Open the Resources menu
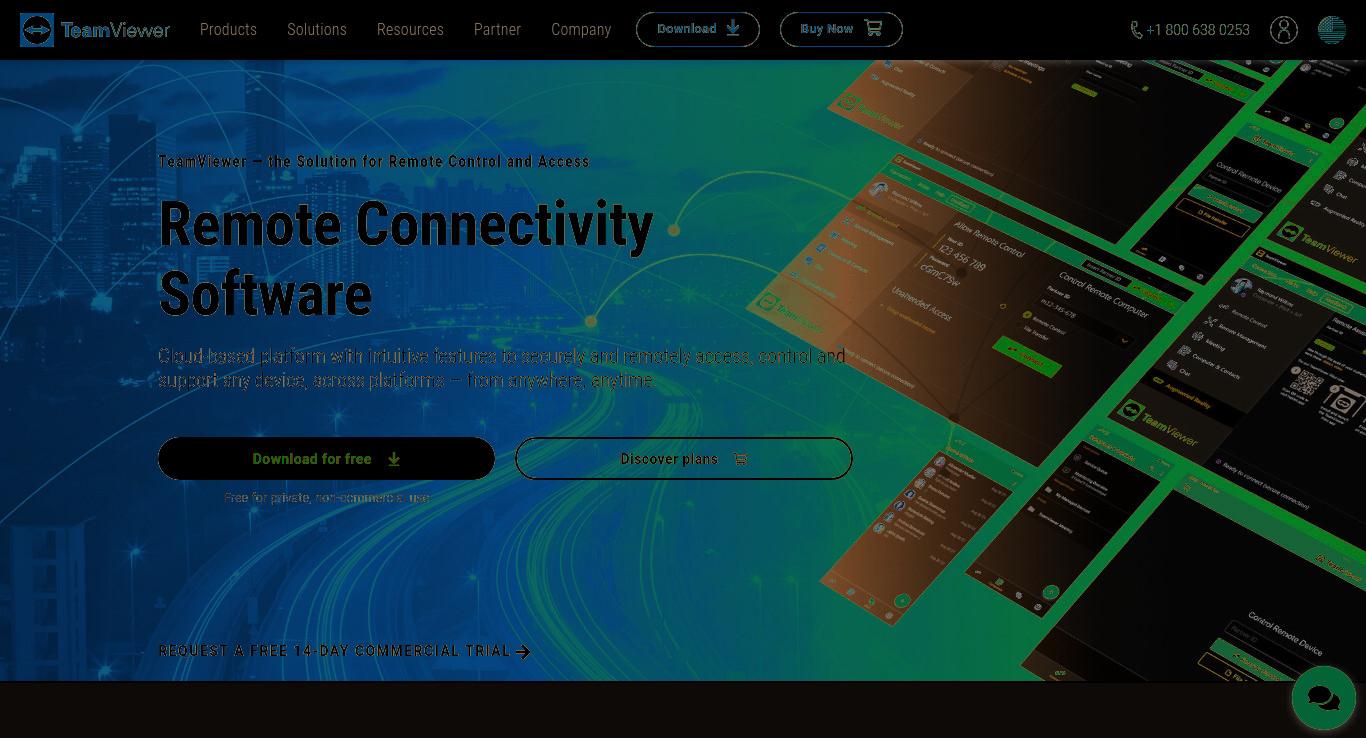The height and width of the screenshot is (738, 1366). [x=410, y=30]
